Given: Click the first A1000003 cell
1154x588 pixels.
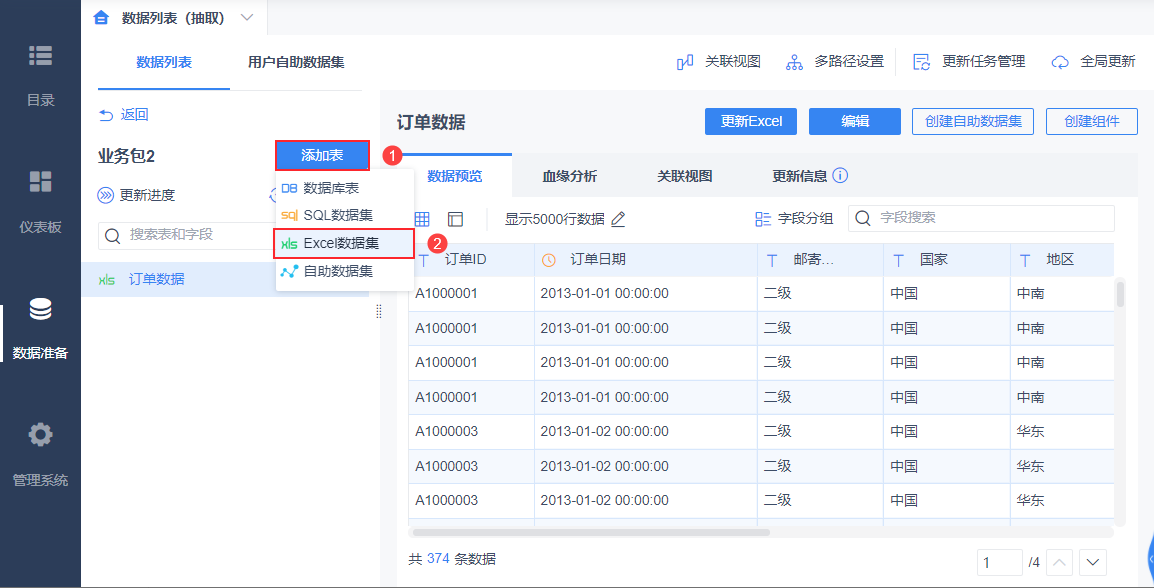Looking at the screenshot, I should [x=472, y=431].
